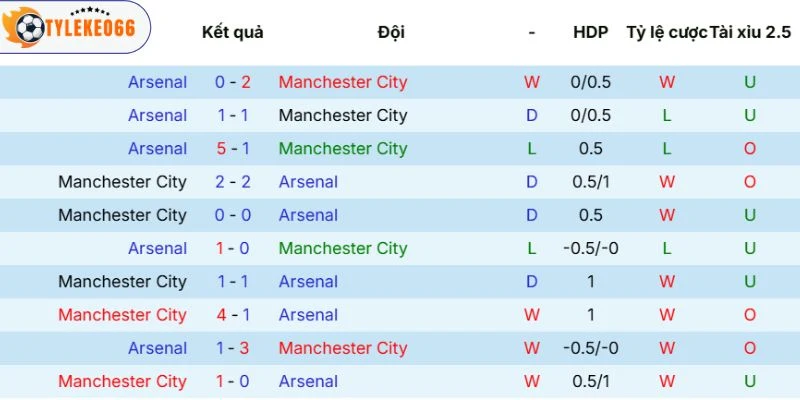Click red Manchester City in the 4 - 1 row
The height and width of the screenshot is (400, 800).
122,315
